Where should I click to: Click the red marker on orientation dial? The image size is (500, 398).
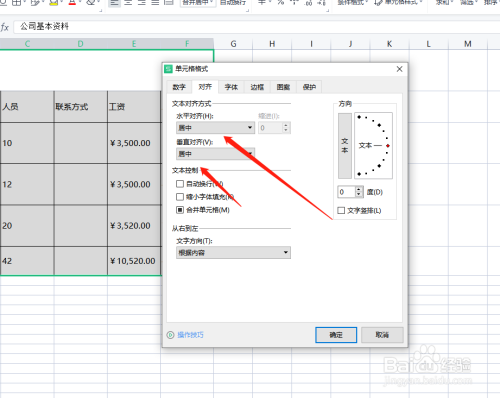click(x=388, y=146)
